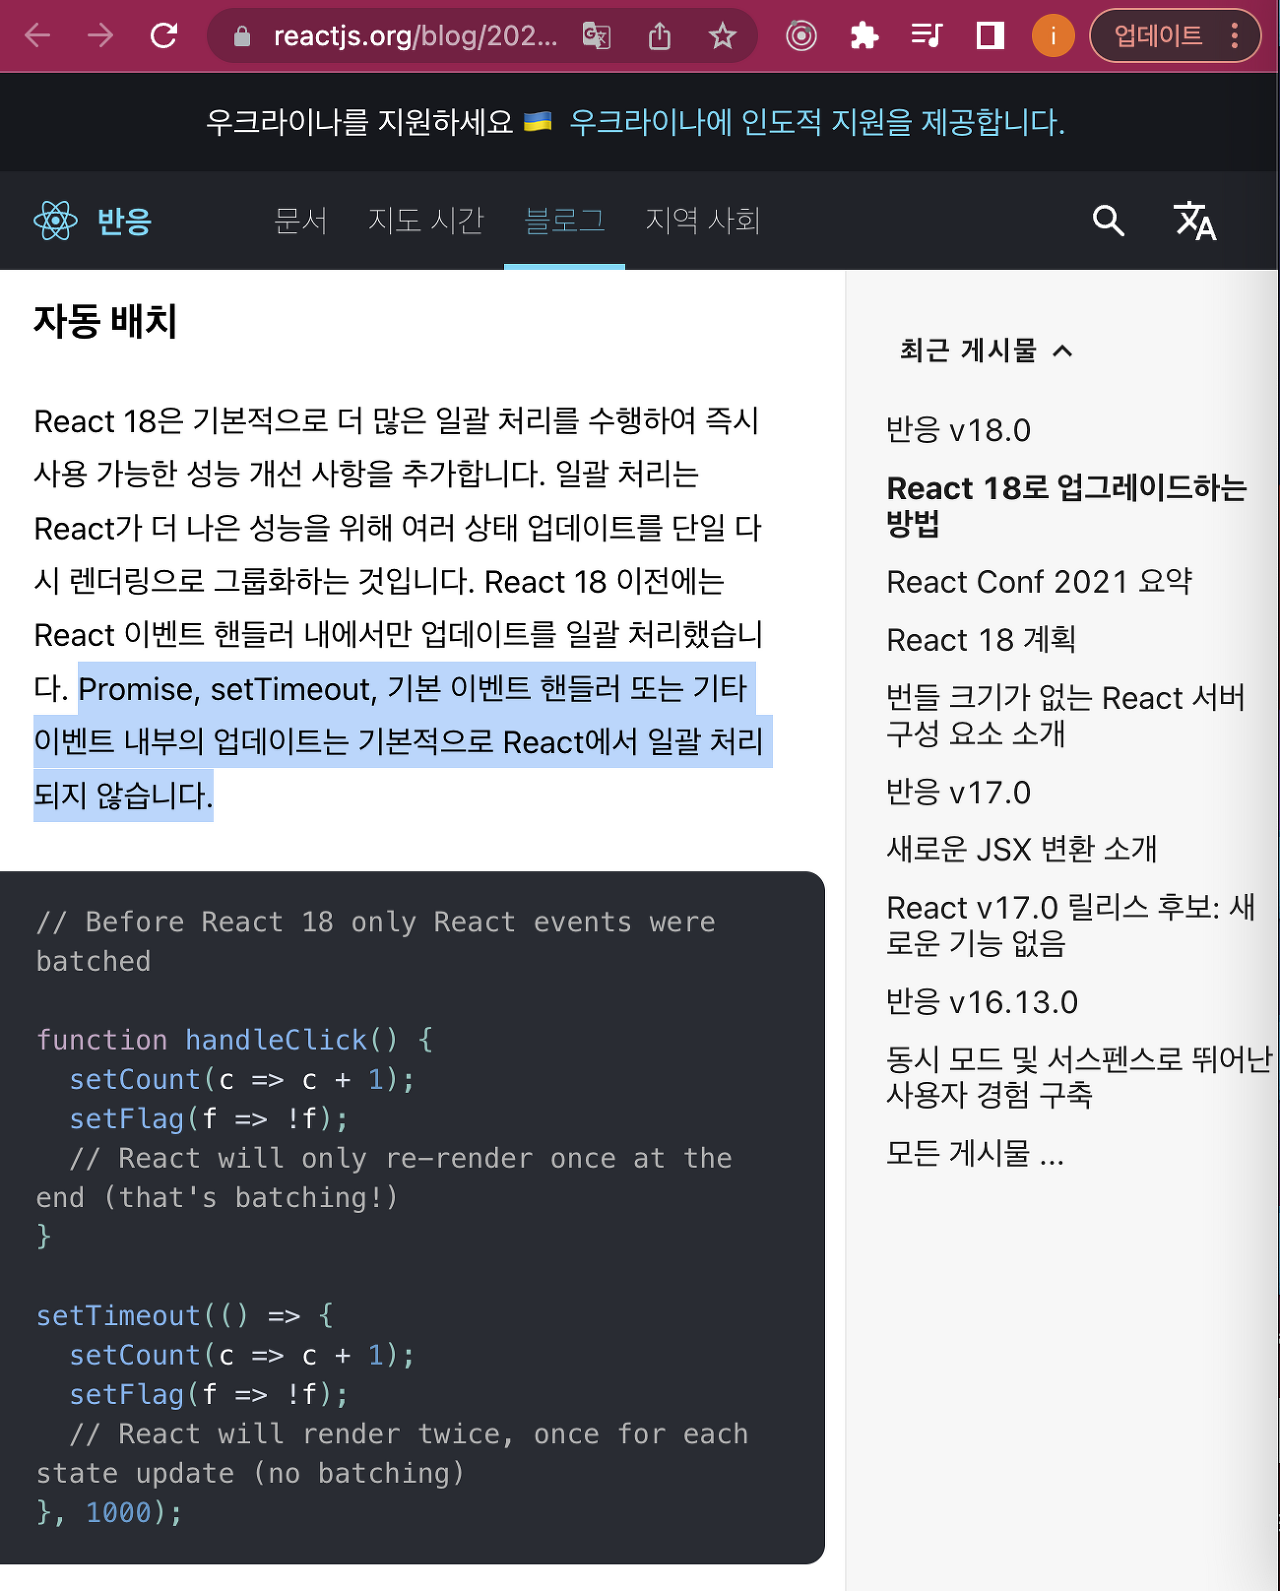Viewport: 1280px width, 1591px height.
Task: Click the share page icon
Action: [659, 37]
